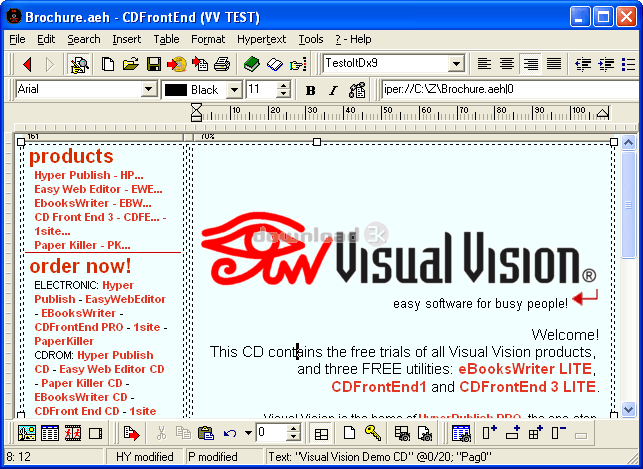Open the Paper Killer - PK... link
The height and width of the screenshot is (469, 643).
(82, 245)
